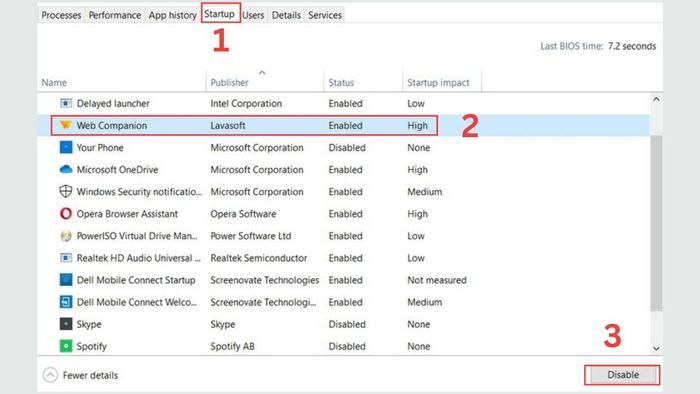Open the Performance tab
This screenshot has height=394, width=700.
[x=115, y=15]
